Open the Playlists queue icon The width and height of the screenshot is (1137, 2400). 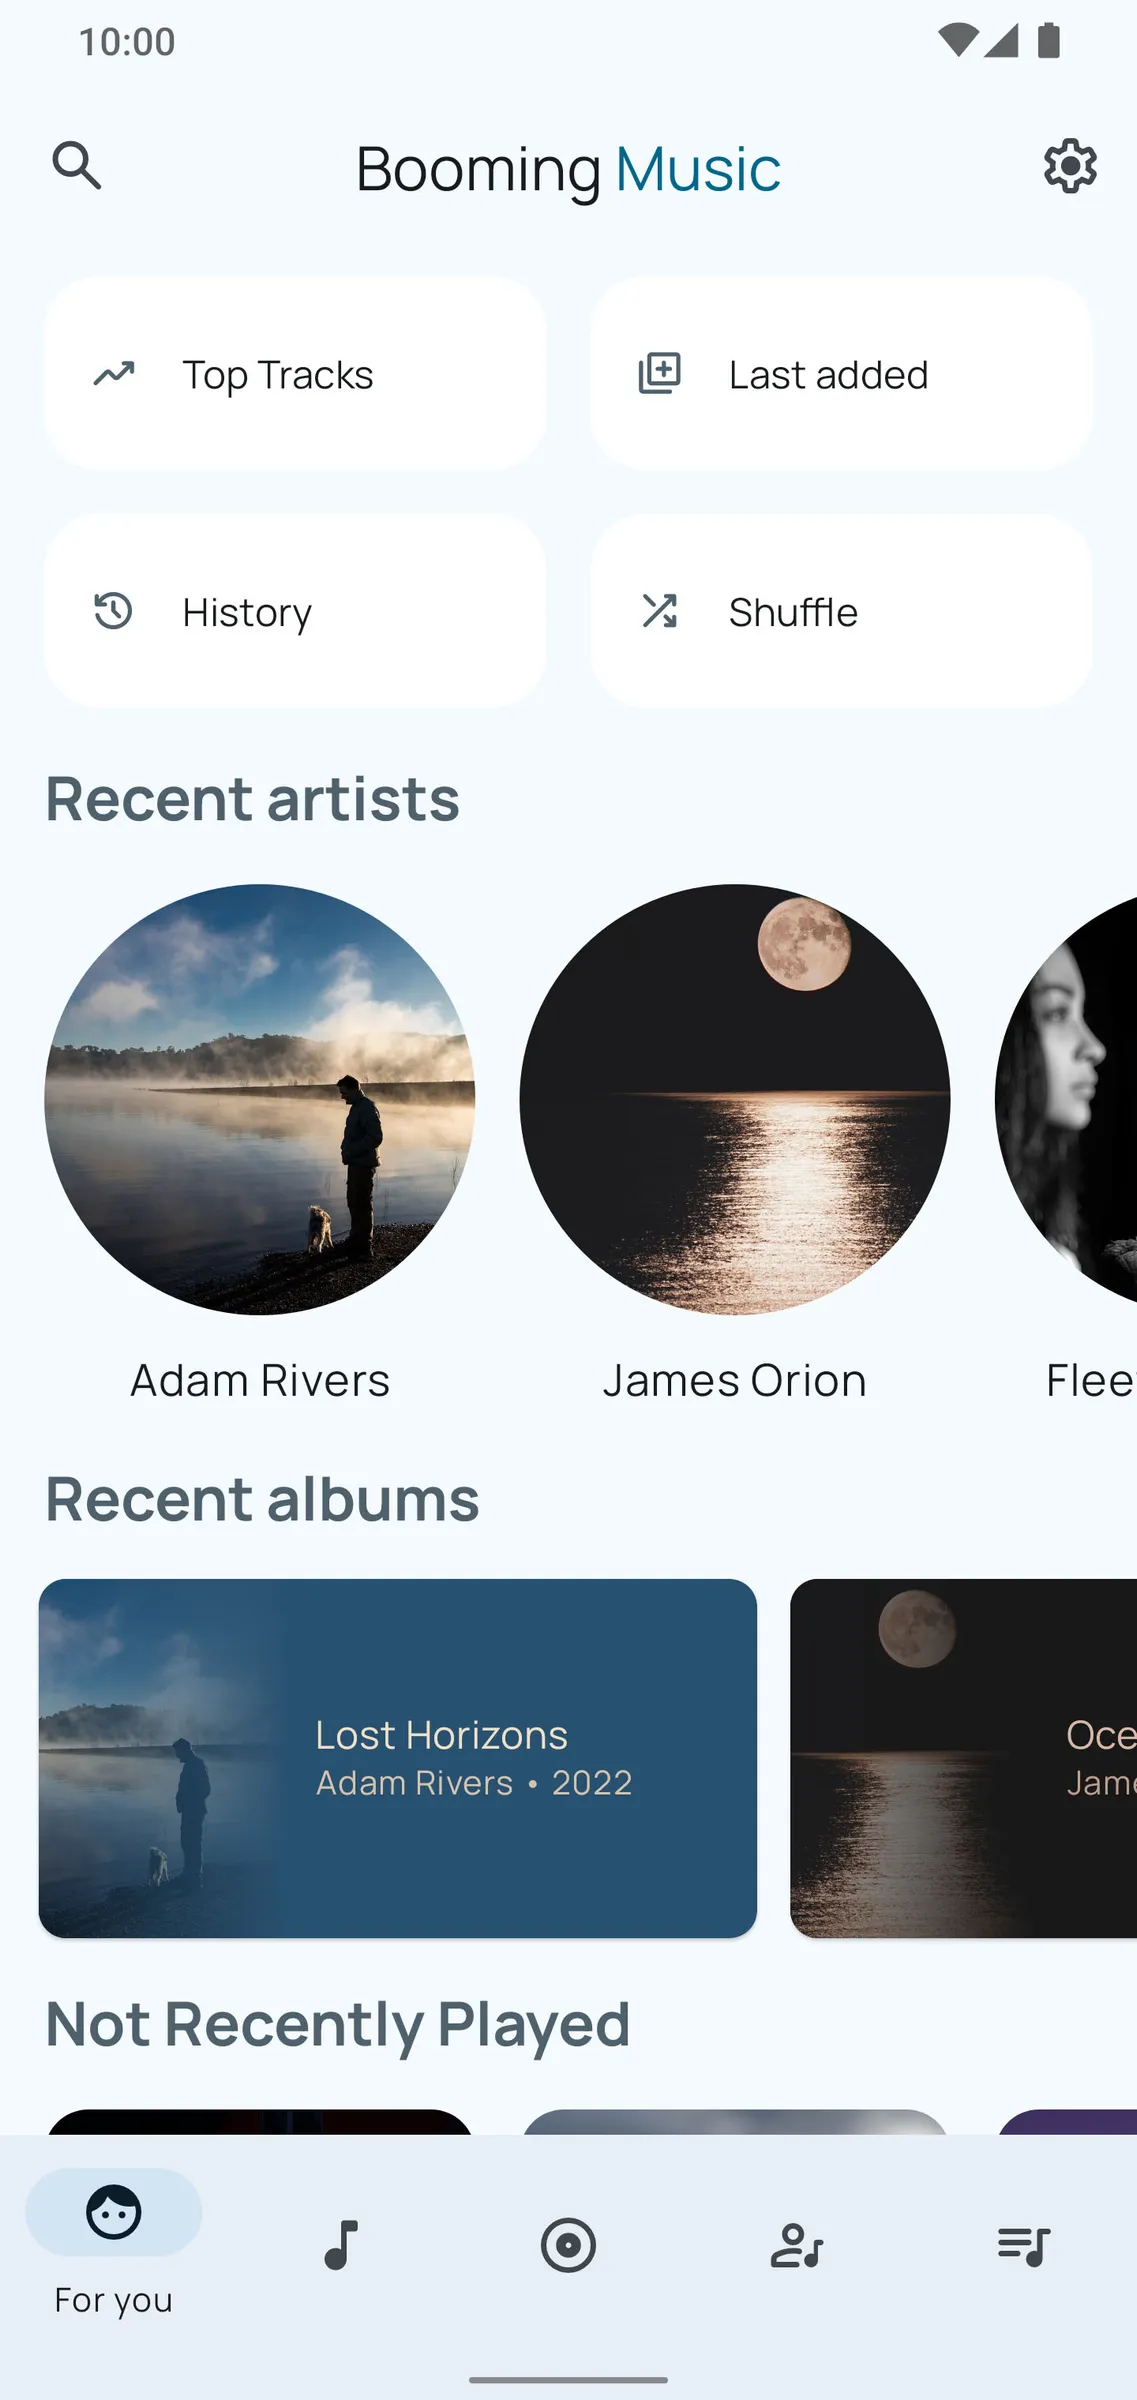click(x=1022, y=2245)
